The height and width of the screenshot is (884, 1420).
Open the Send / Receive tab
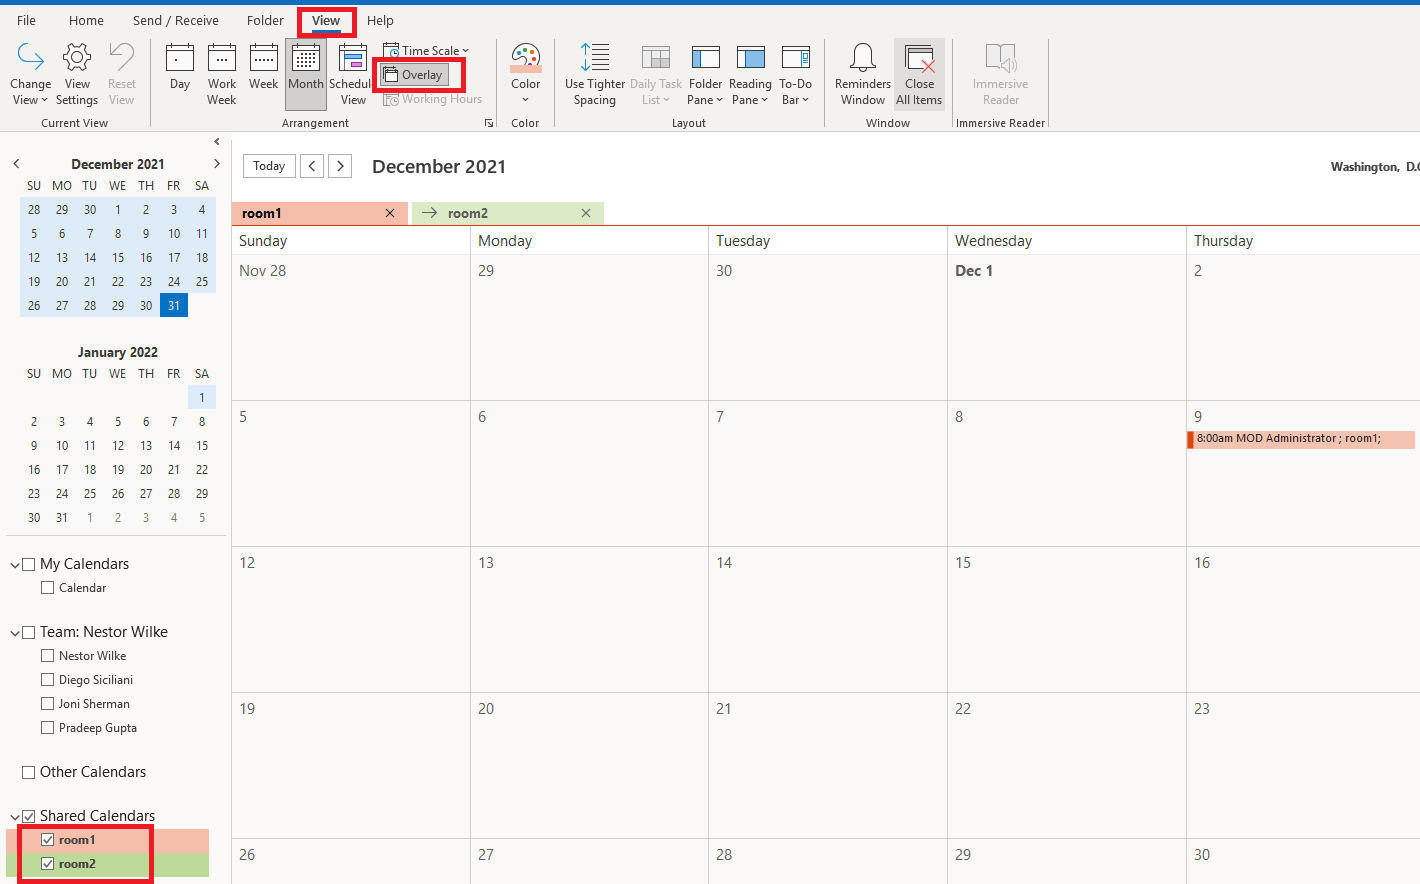pos(175,20)
